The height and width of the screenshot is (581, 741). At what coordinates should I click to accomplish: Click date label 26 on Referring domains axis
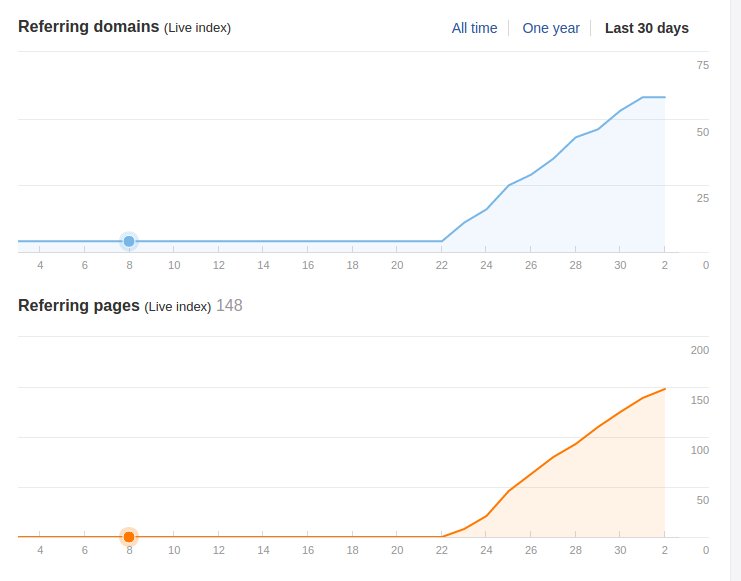(531, 265)
